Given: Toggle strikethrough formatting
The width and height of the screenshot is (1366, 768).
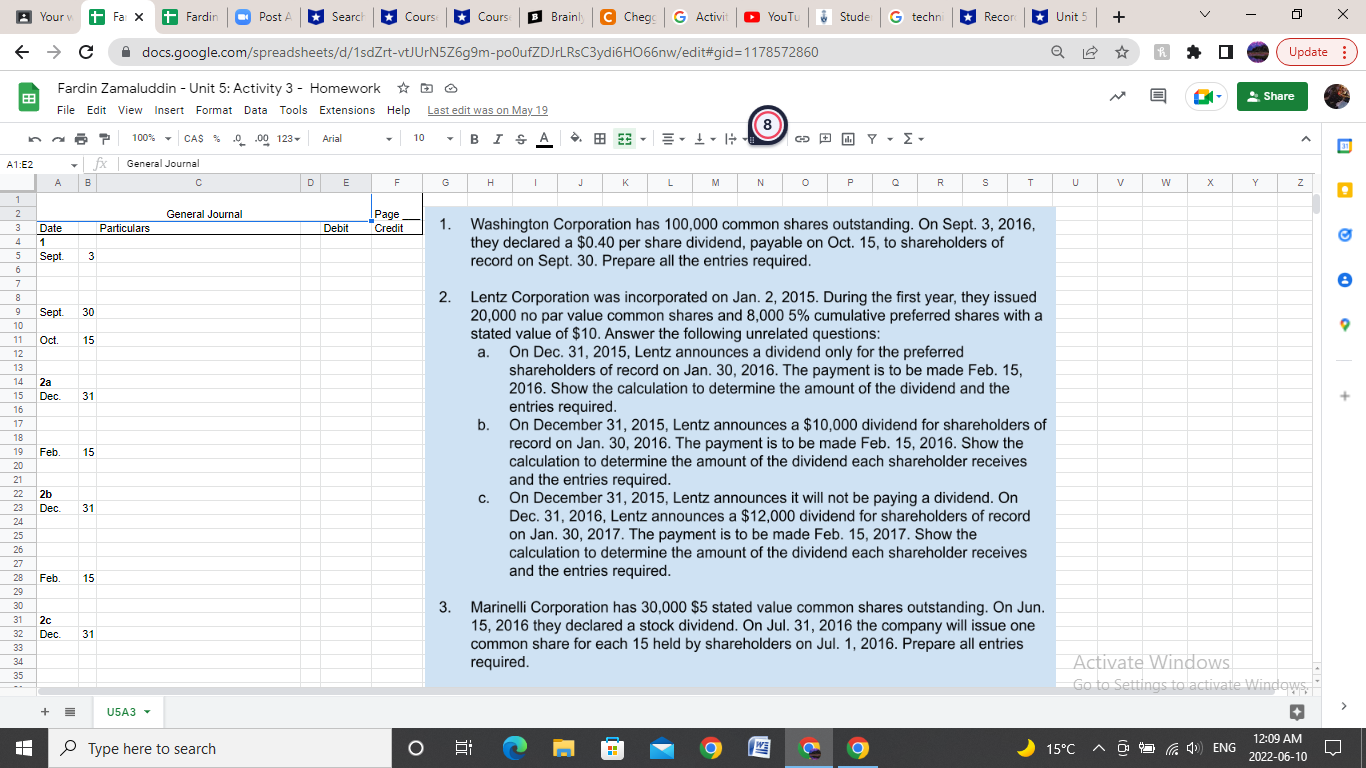Looking at the screenshot, I should click(521, 138).
